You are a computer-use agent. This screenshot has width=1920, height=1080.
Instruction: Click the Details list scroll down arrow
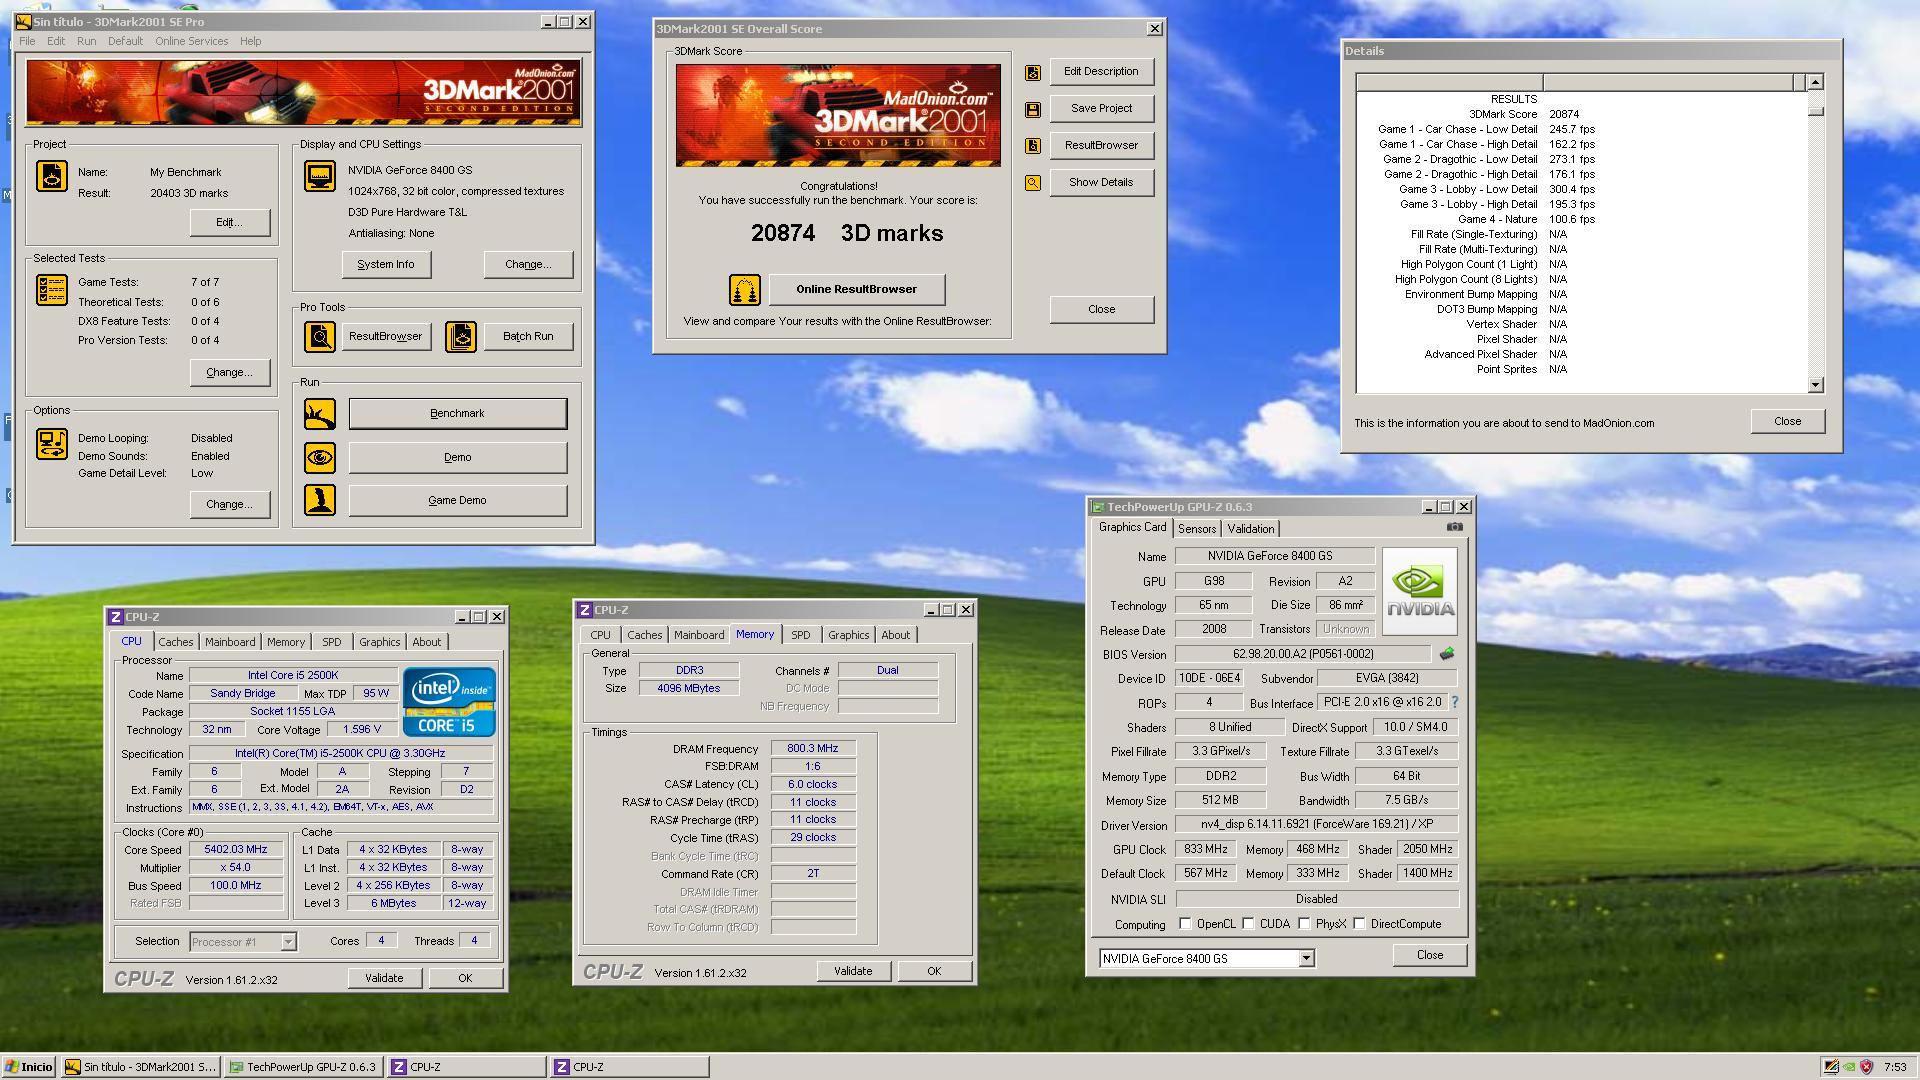(1816, 385)
